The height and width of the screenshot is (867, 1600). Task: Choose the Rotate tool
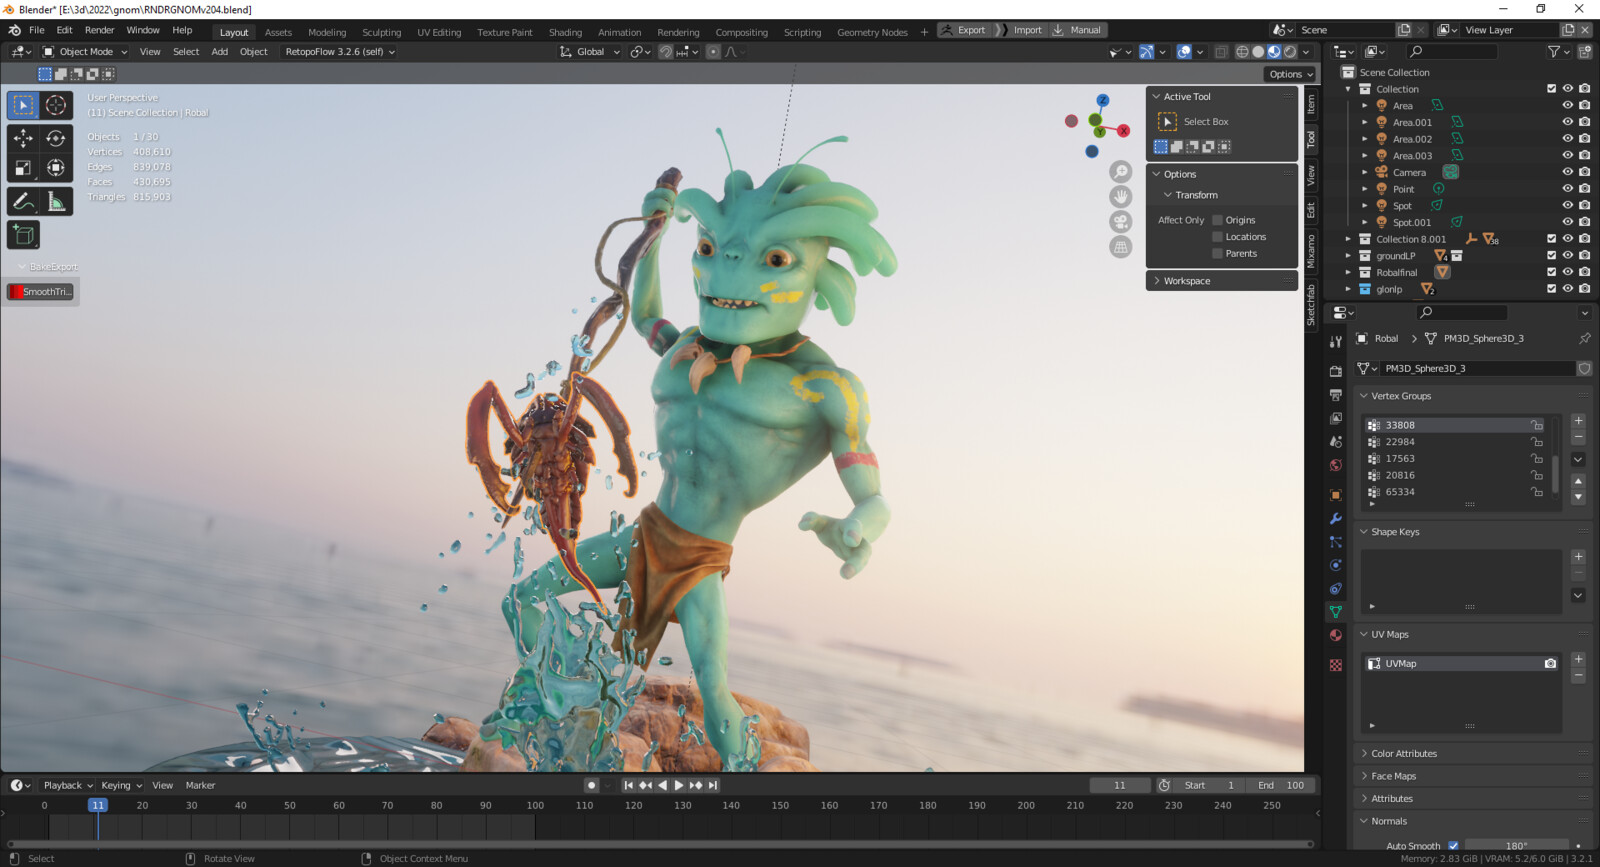click(56, 138)
